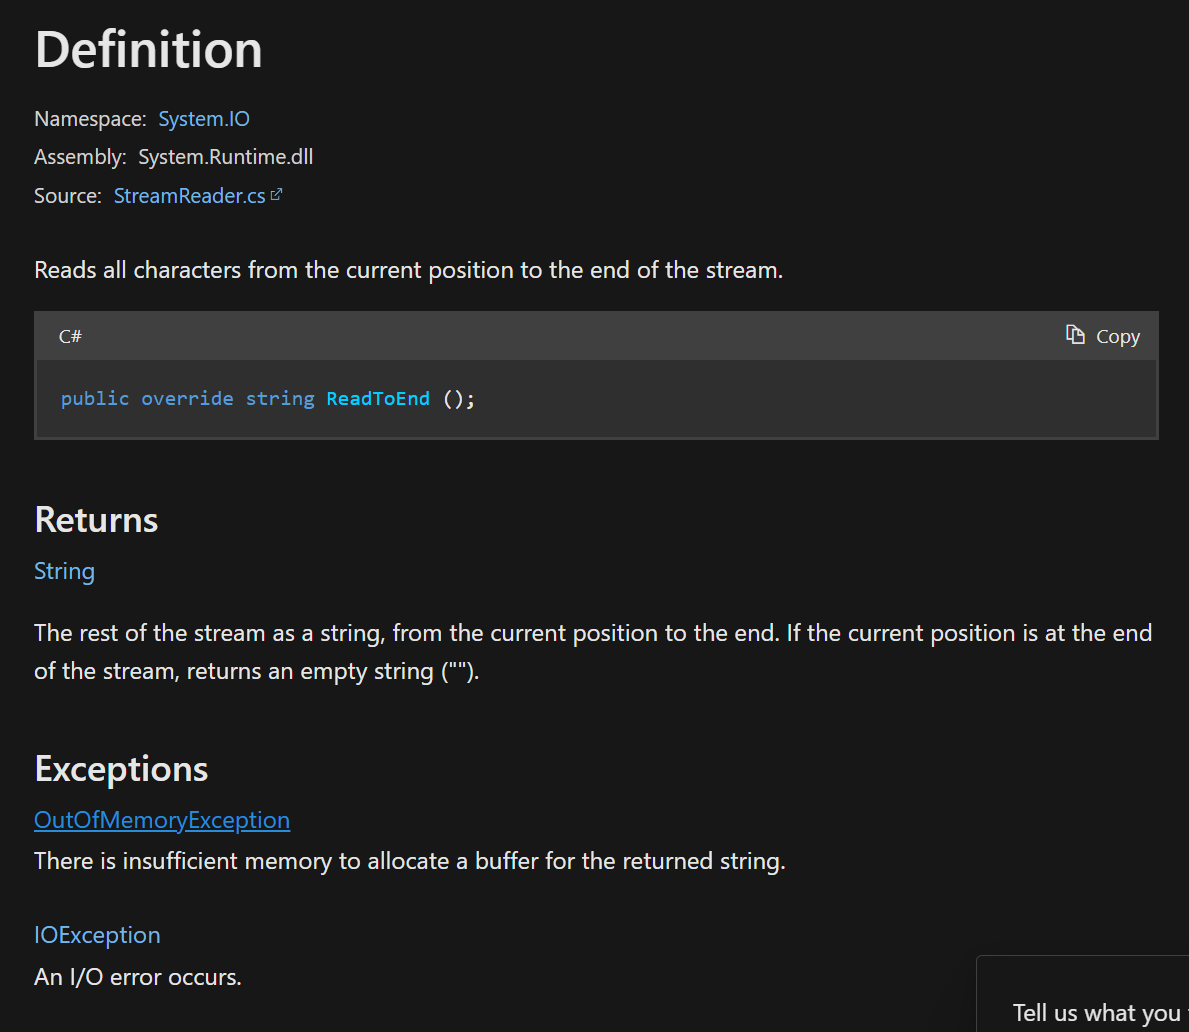Select the ReadToEnd method name in code
The width and height of the screenshot is (1189, 1032).
coord(377,398)
